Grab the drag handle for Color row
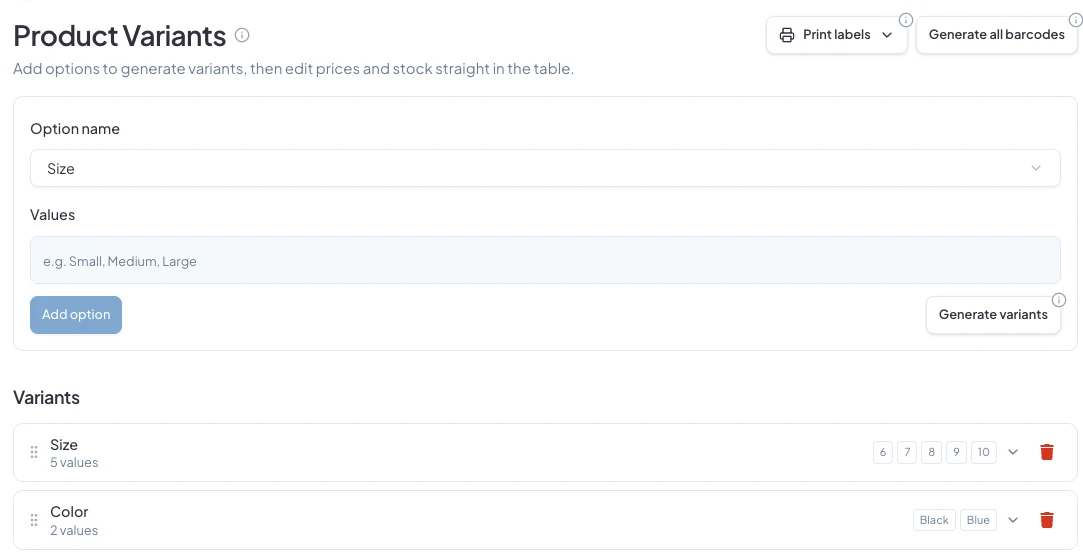Viewport: 1083px width, 560px height. (x=34, y=520)
